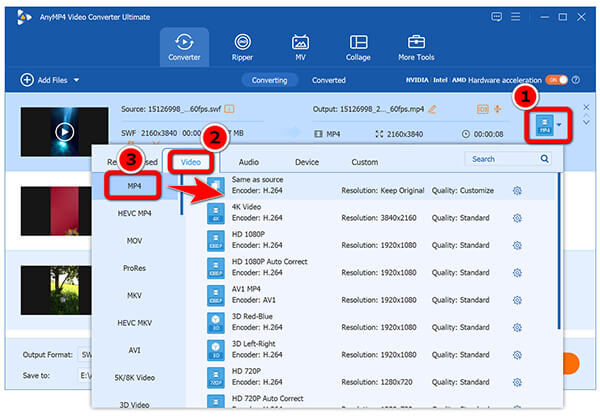Select 5K/8K Video format
600x419 pixels.
pos(135,378)
